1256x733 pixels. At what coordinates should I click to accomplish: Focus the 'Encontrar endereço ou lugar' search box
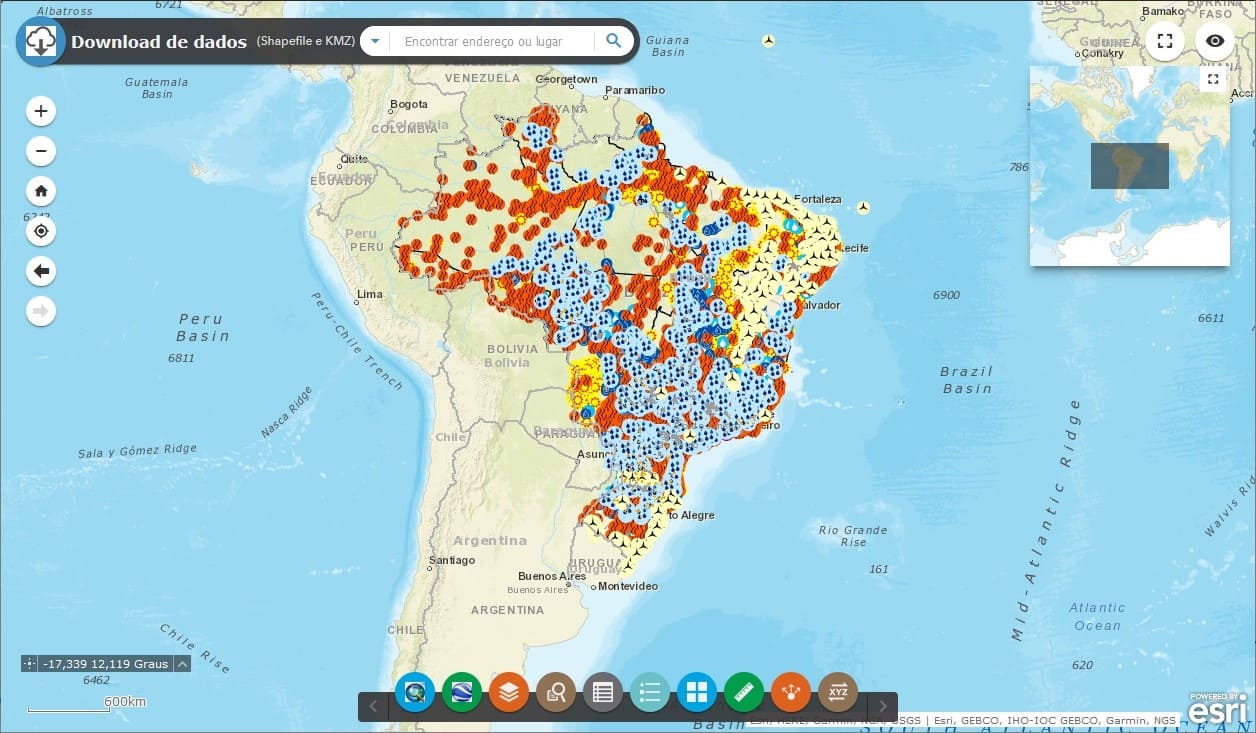[x=492, y=41]
